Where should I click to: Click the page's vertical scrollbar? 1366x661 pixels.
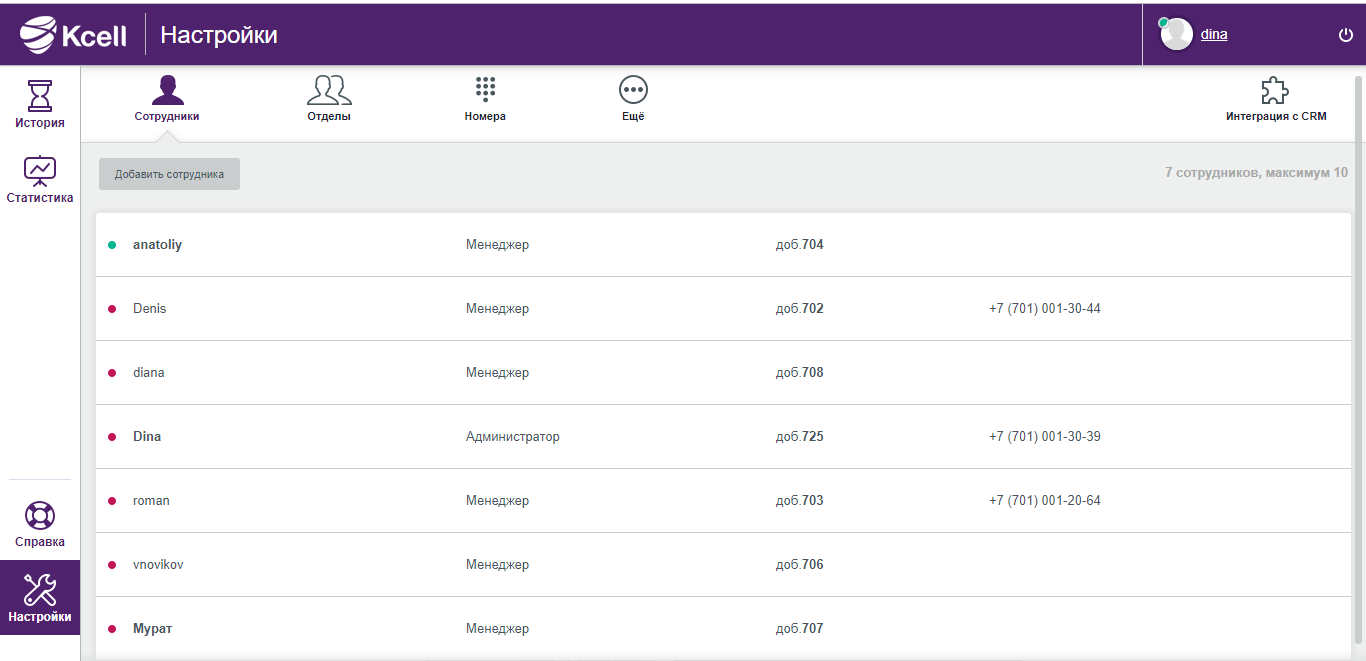(x=1359, y=360)
